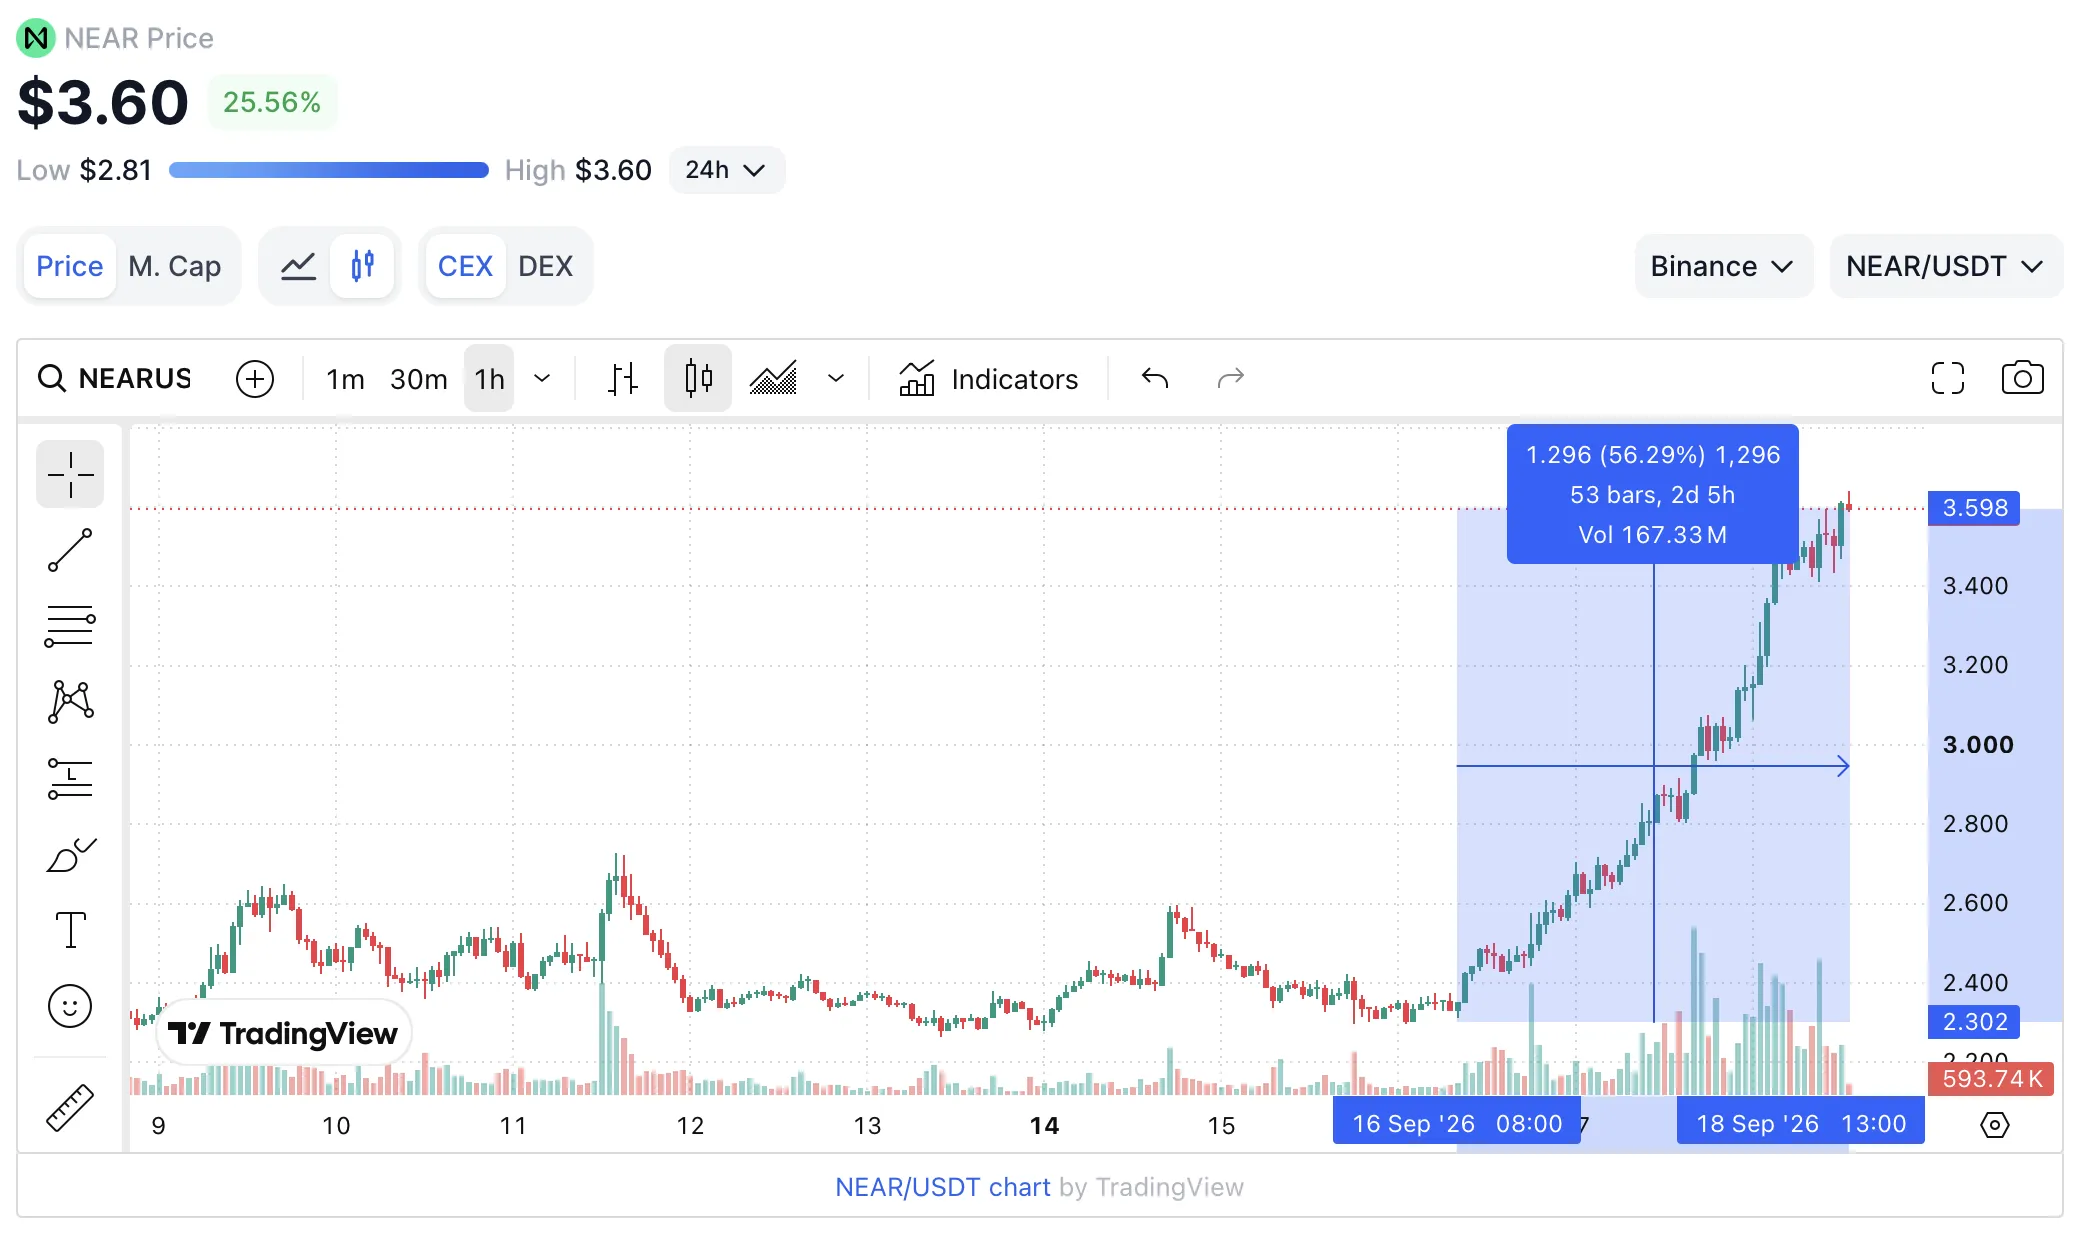
Task: Select the ruler measure tool
Action: point(70,1107)
